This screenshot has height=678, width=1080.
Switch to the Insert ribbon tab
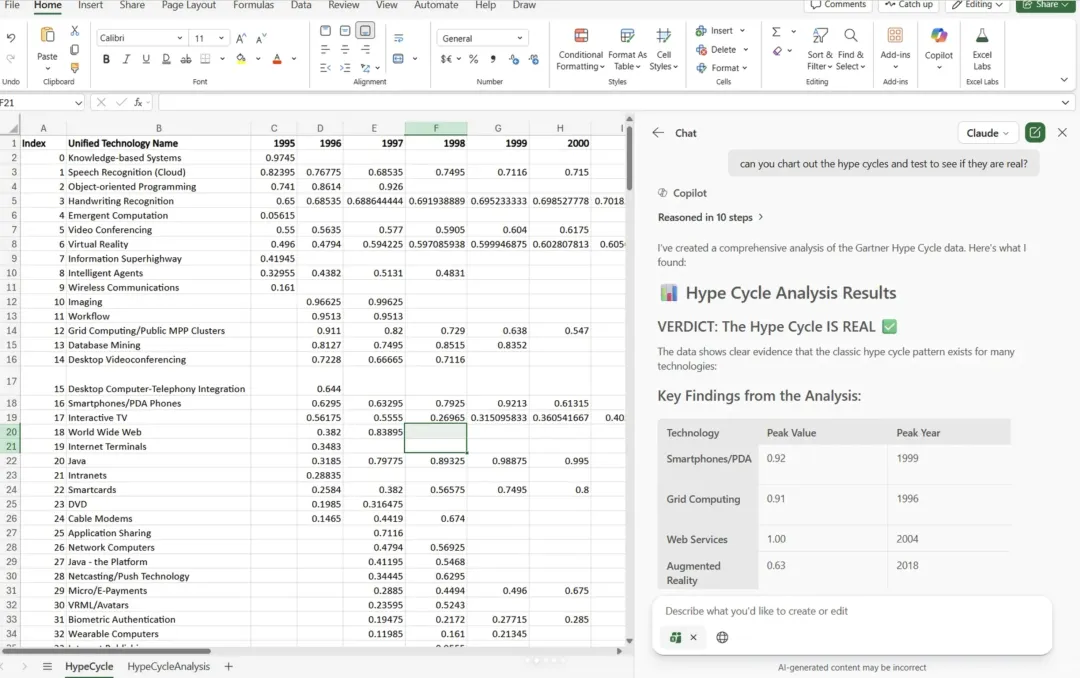pyautogui.click(x=90, y=5)
